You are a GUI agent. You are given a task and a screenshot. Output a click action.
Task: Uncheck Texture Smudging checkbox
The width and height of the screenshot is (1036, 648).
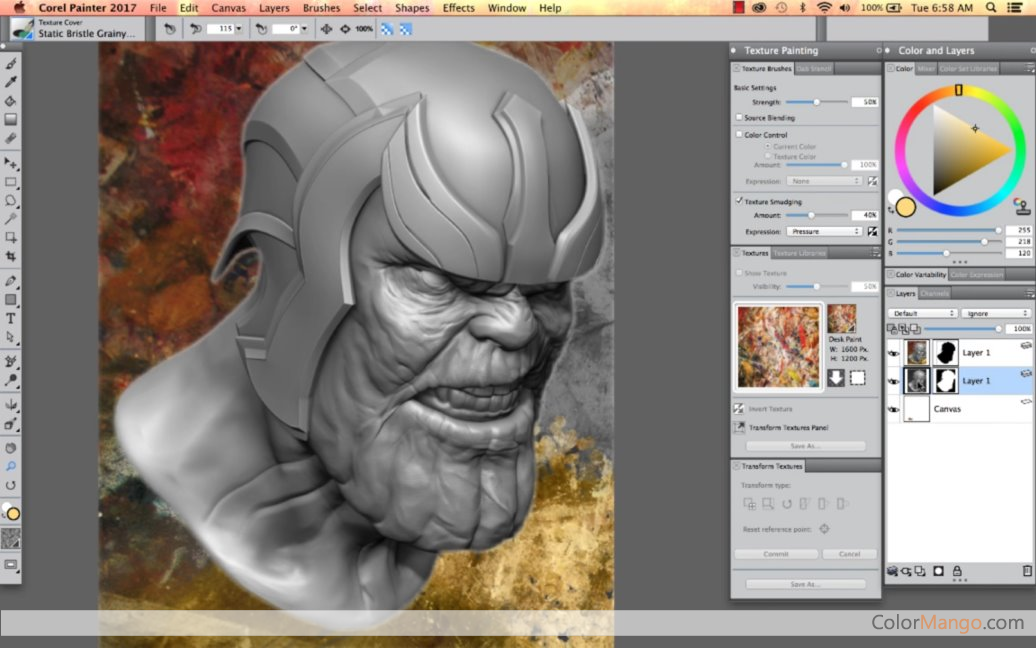click(739, 201)
